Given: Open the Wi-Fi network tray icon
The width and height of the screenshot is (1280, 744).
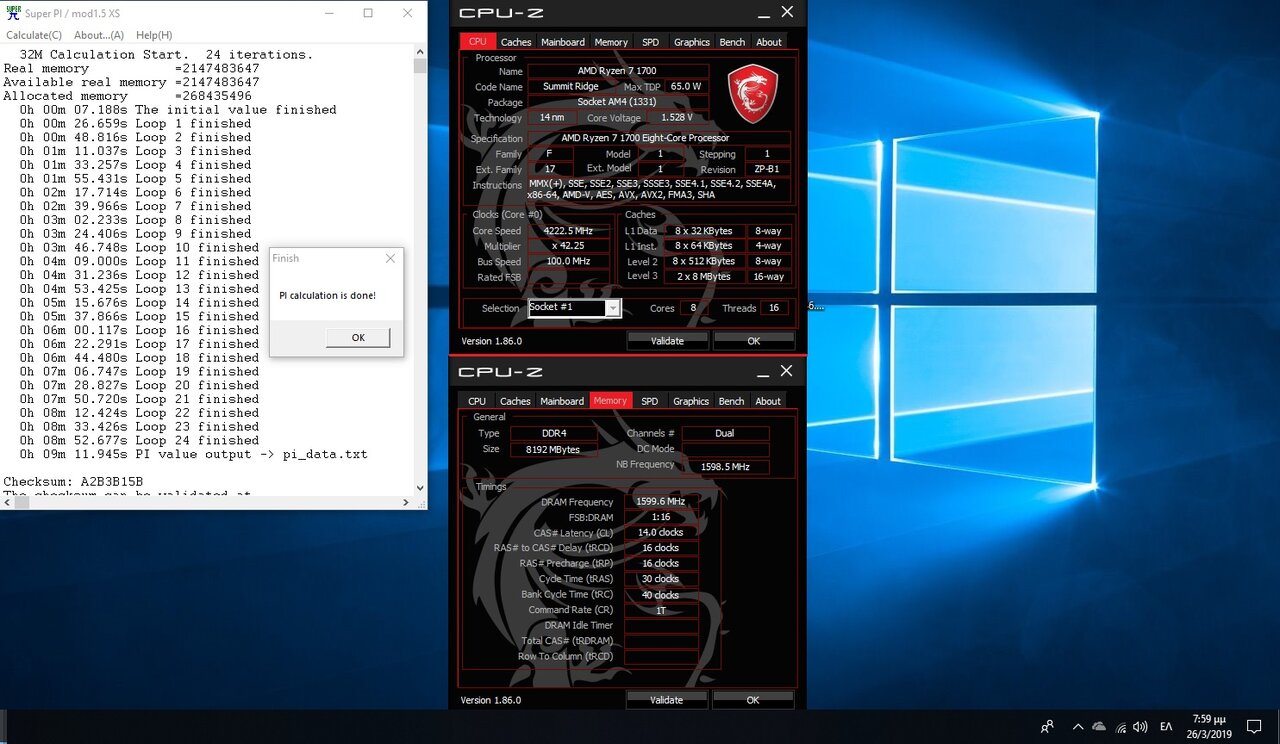Looking at the screenshot, I should point(1121,727).
